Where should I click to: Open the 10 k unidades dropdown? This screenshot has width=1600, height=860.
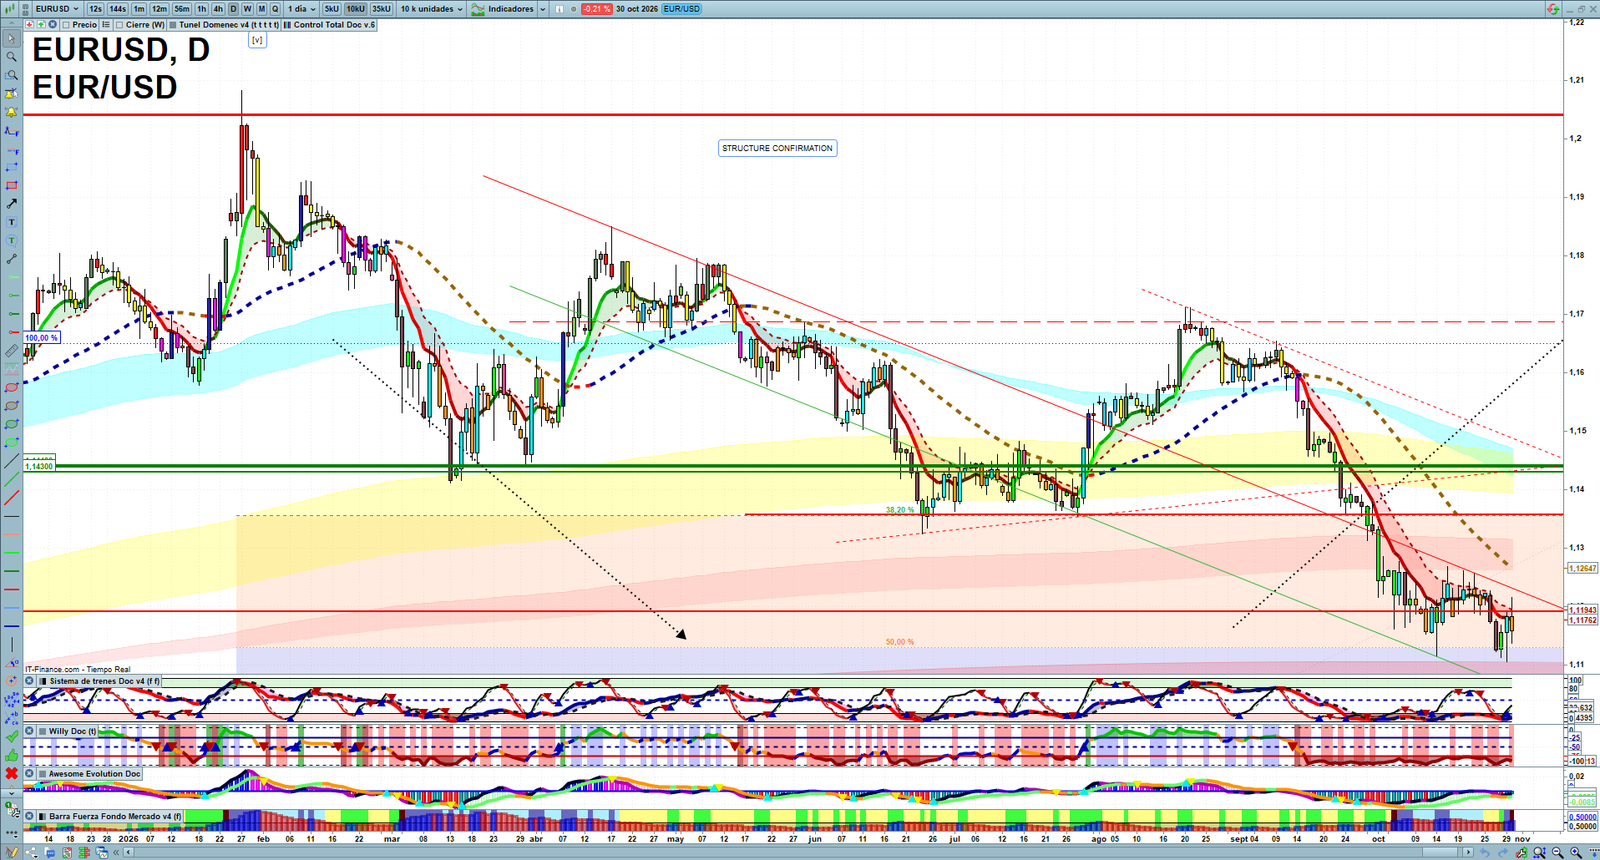(432, 9)
